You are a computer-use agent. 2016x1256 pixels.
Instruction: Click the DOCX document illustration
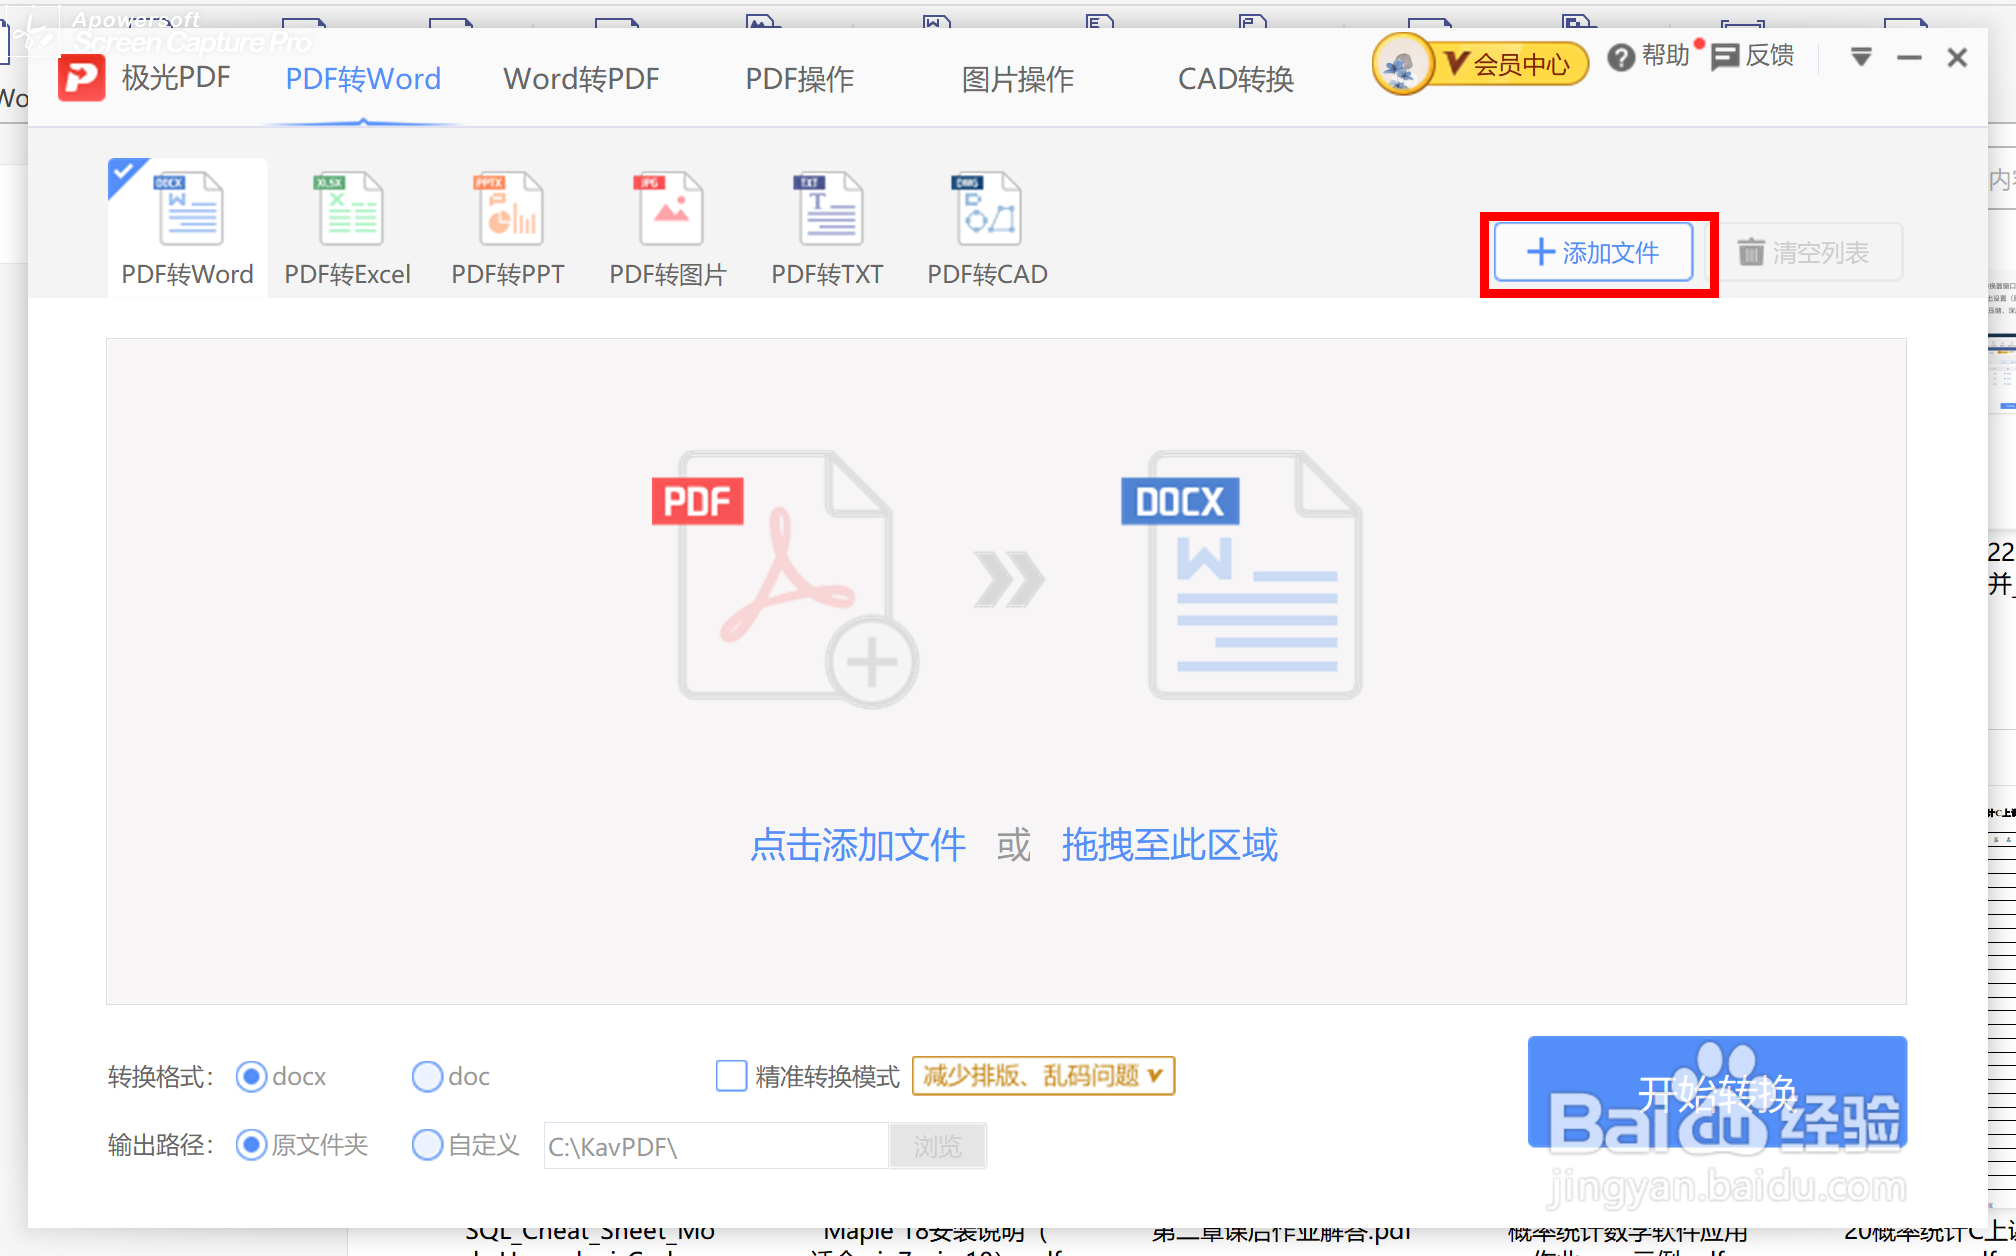1242,575
